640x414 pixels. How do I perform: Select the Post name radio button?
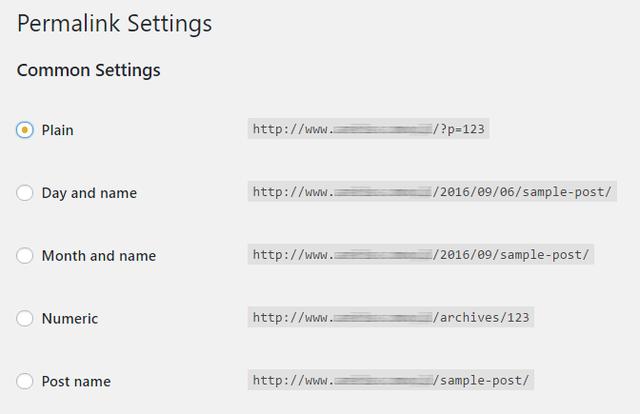pos(25,381)
